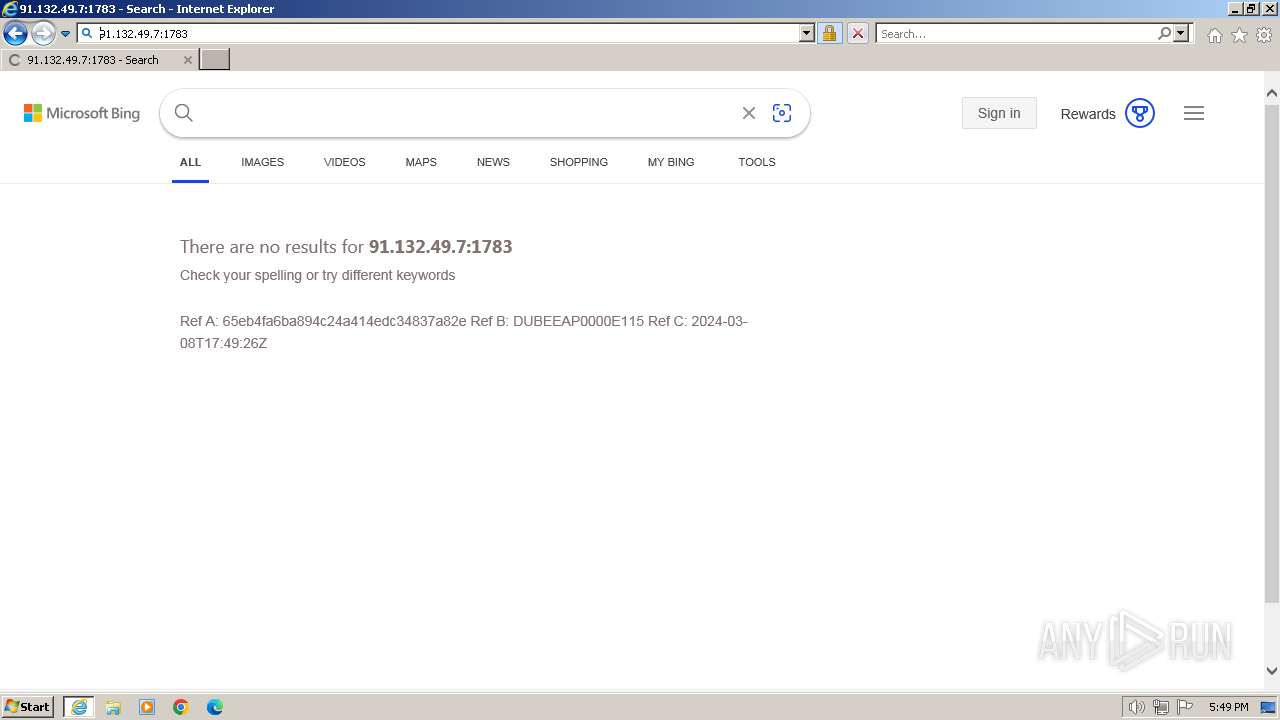Click the IE search magnifier icon
Image resolution: width=1280 pixels, height=720 pixels.
click(1164, 33)
